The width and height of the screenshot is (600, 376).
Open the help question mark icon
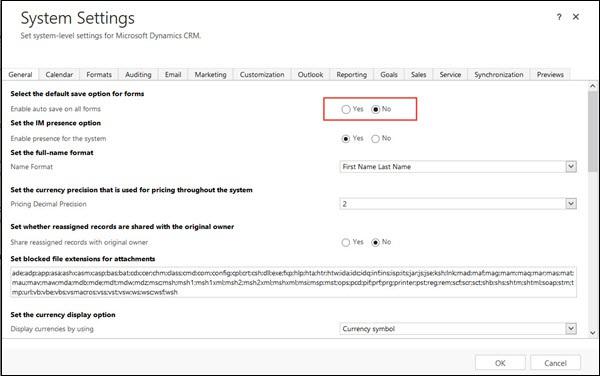click(x=559, y=17)
